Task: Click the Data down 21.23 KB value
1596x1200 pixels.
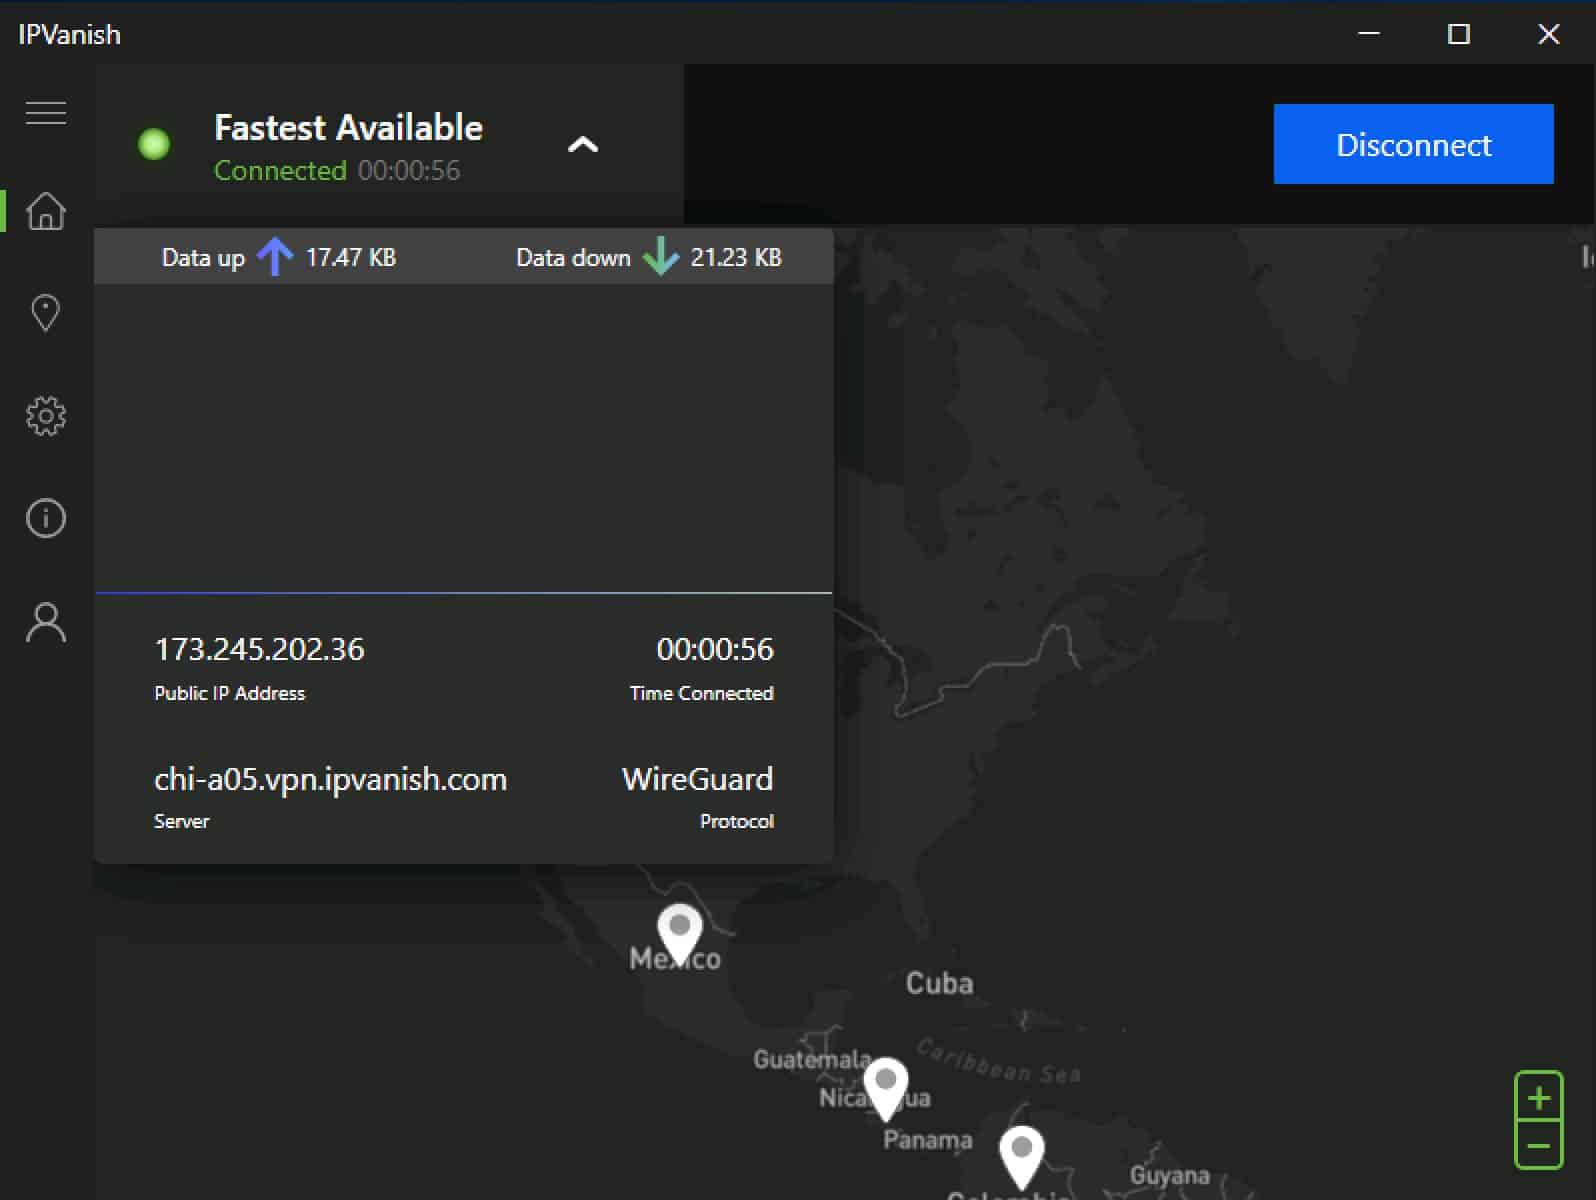Action: tap(736, 257)
